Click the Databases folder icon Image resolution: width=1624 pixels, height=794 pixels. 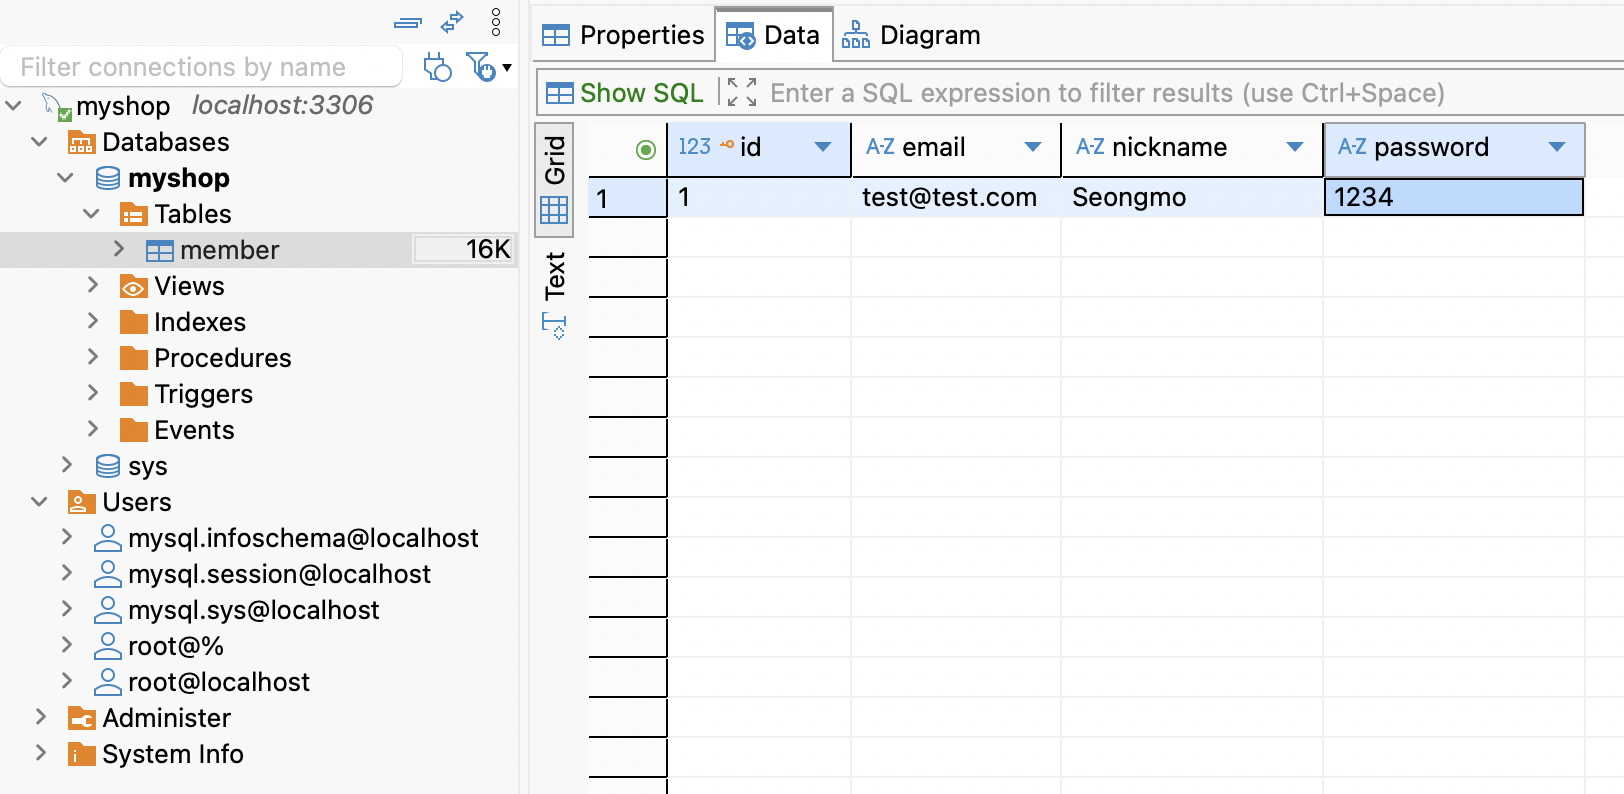click(x=81, y=143)
